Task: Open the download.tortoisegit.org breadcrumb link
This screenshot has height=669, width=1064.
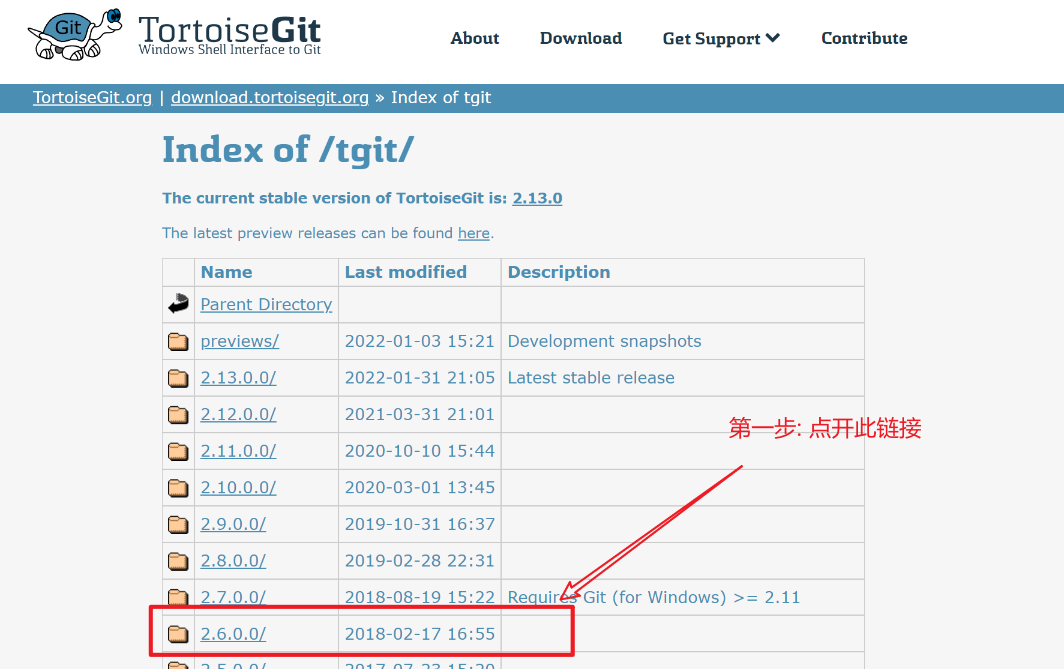Action: (270, 98)
